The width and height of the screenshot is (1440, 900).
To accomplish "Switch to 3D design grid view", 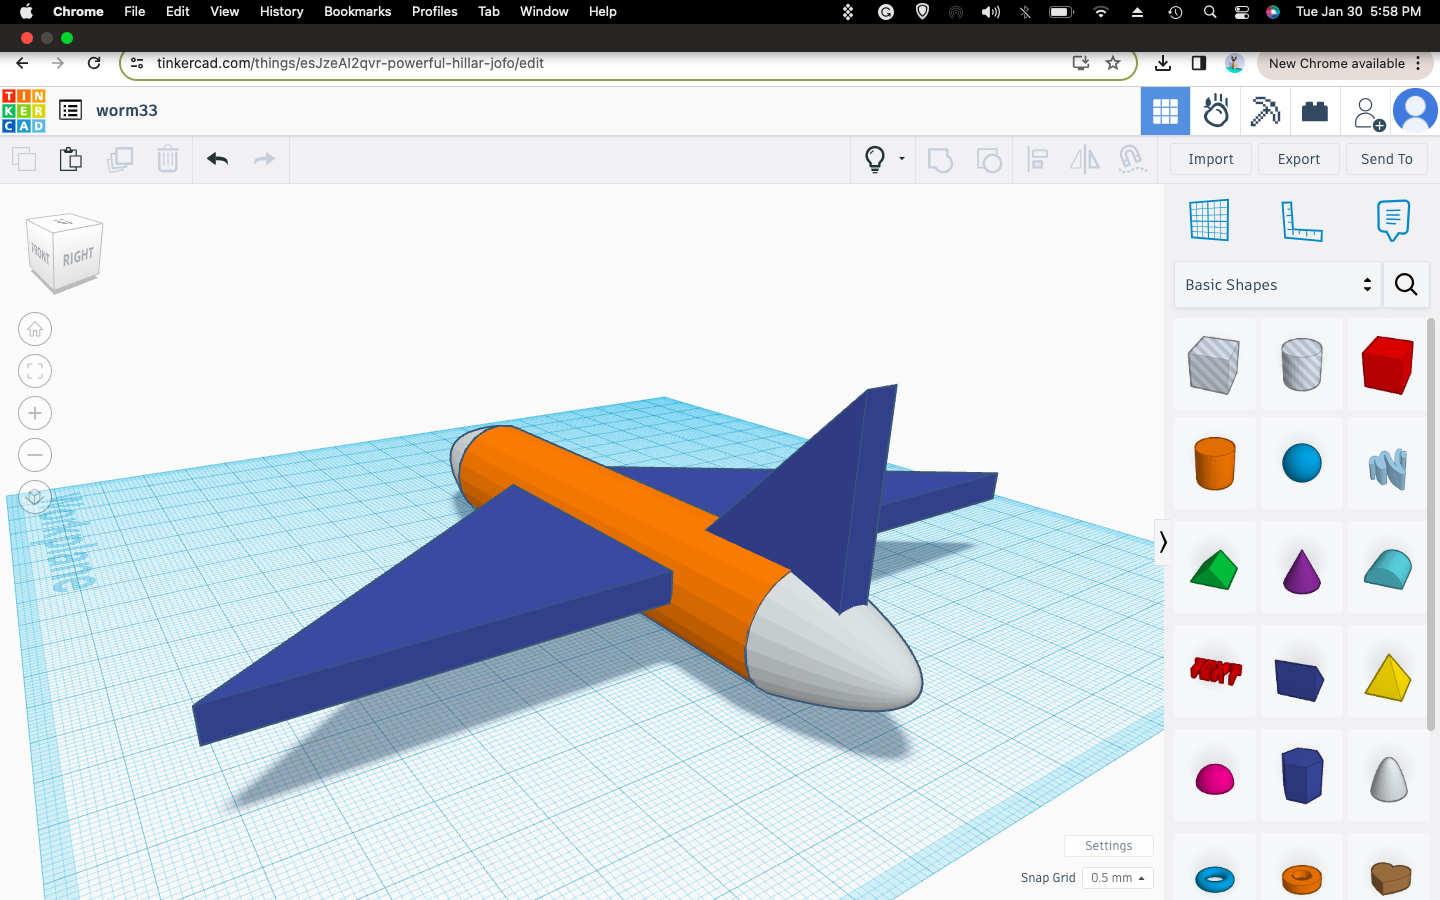I will pyautogui.click(x=1165, y=111).
